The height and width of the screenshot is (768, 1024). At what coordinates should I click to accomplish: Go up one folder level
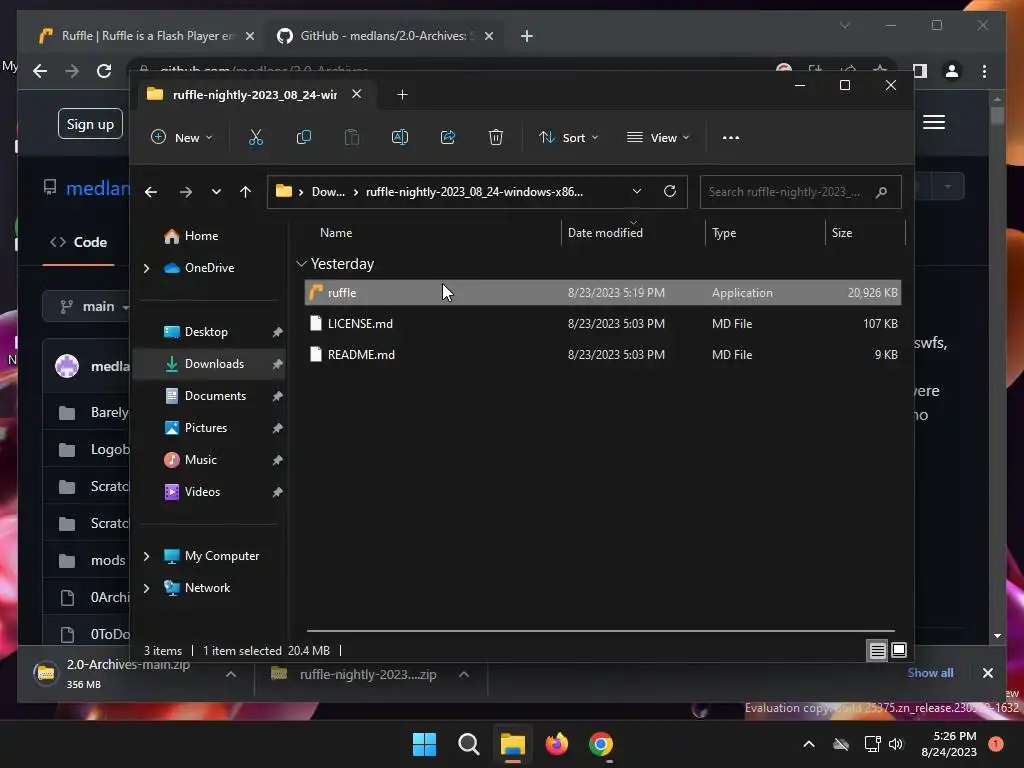click(x=246, y=192)
